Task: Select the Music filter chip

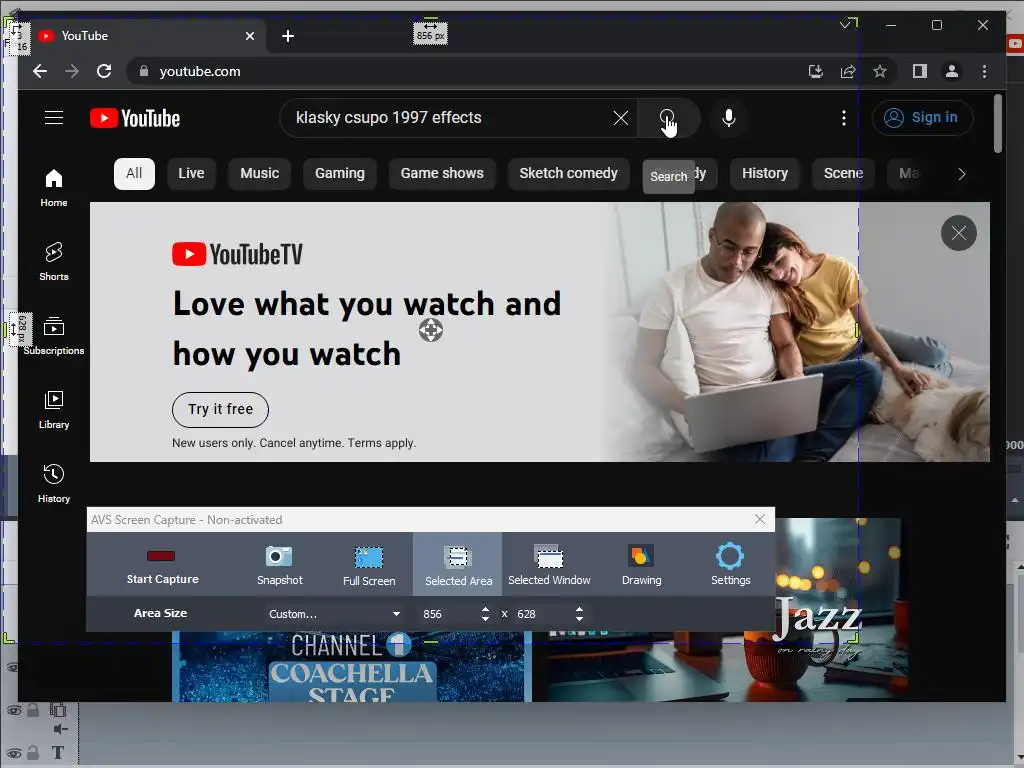Action: pyautogui.click(x=259, y=174)
